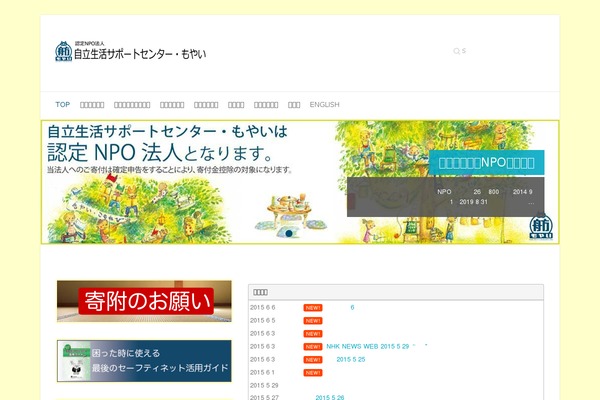The height and width of the screenshot is (400, 600).
Task: Open the NHK NEWS WEB 2015 5 29 news link
Action: [x=377, y=346]
